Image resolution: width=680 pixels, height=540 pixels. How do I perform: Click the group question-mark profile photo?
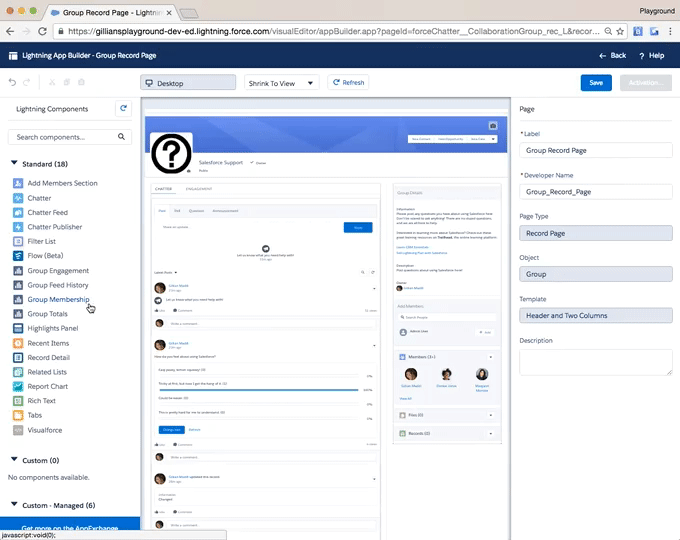click(x=171, y=154)
